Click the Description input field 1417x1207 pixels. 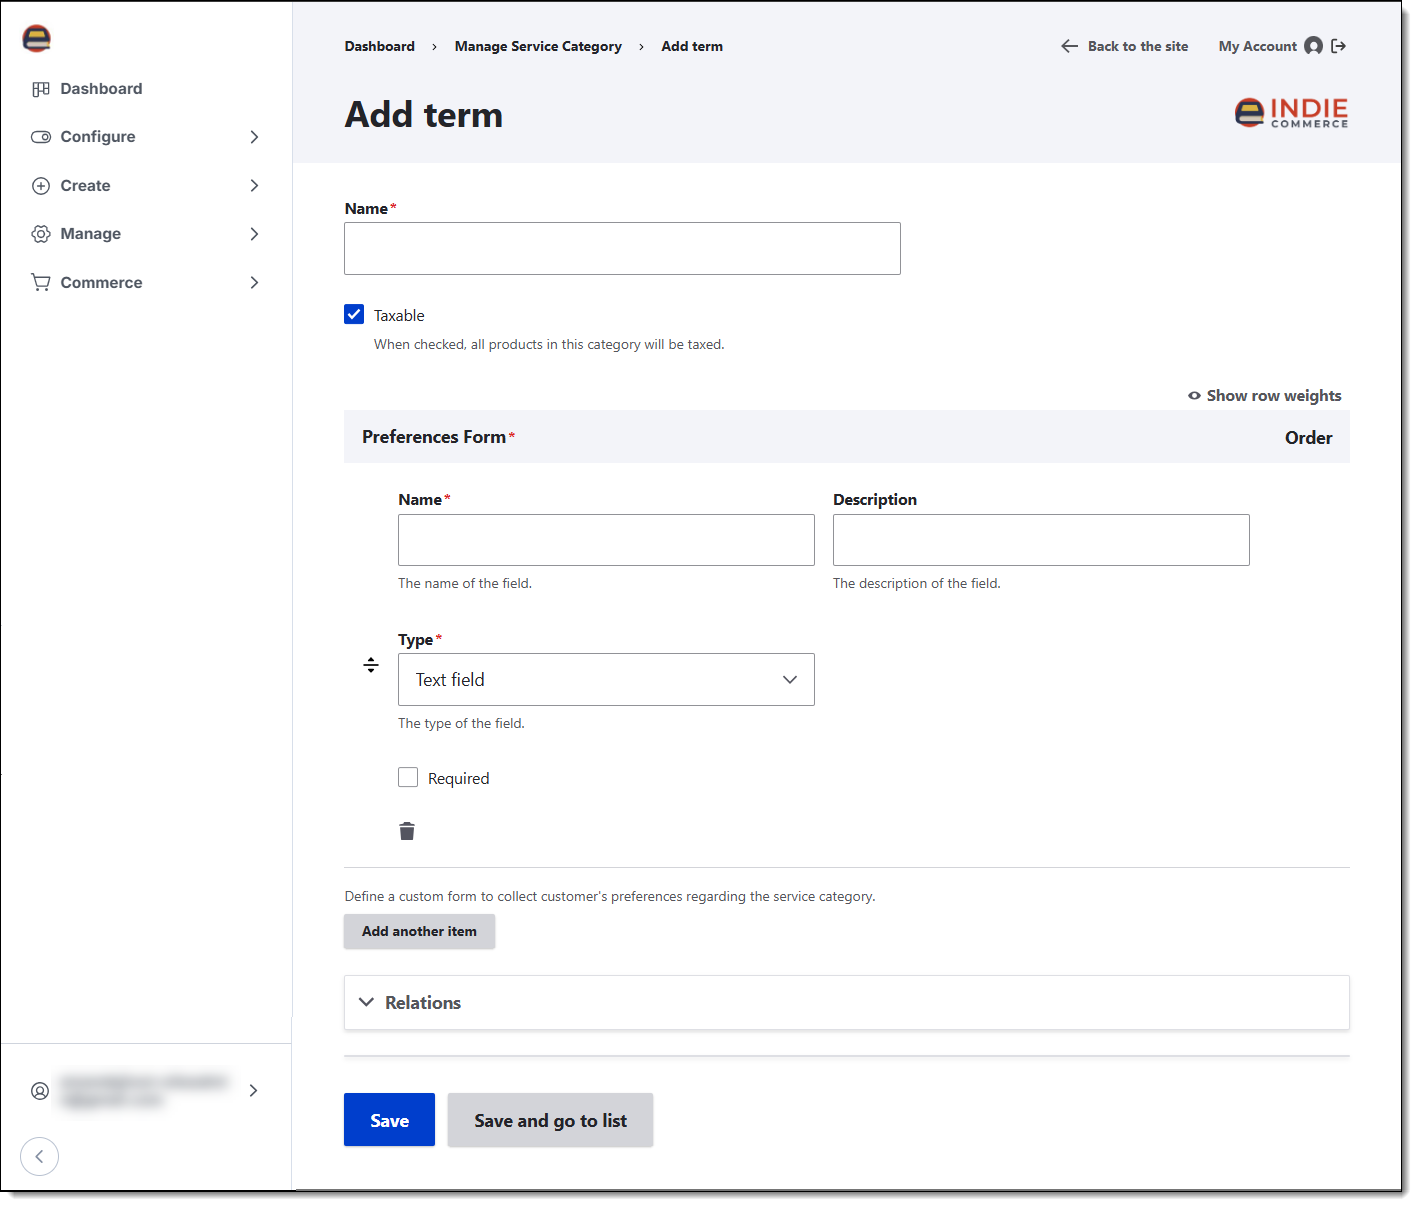coord(1041,540)
